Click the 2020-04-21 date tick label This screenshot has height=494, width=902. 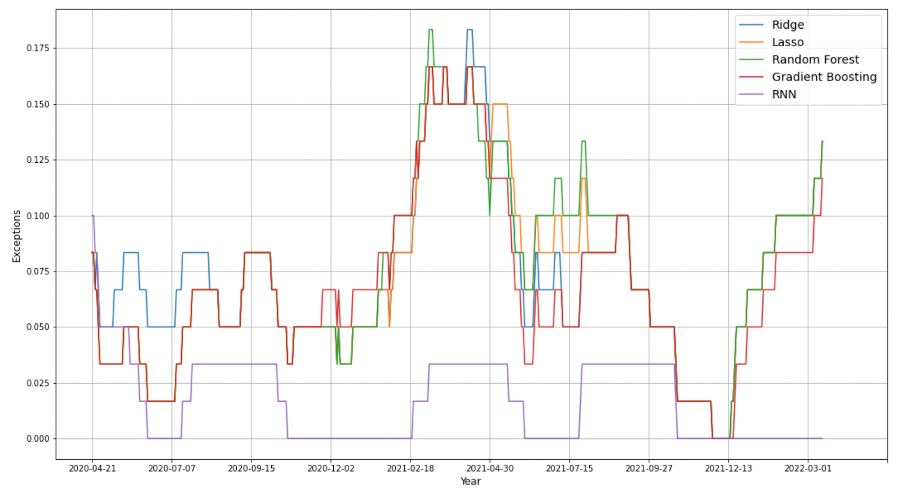pyautogui.click(x=92, y=469)
